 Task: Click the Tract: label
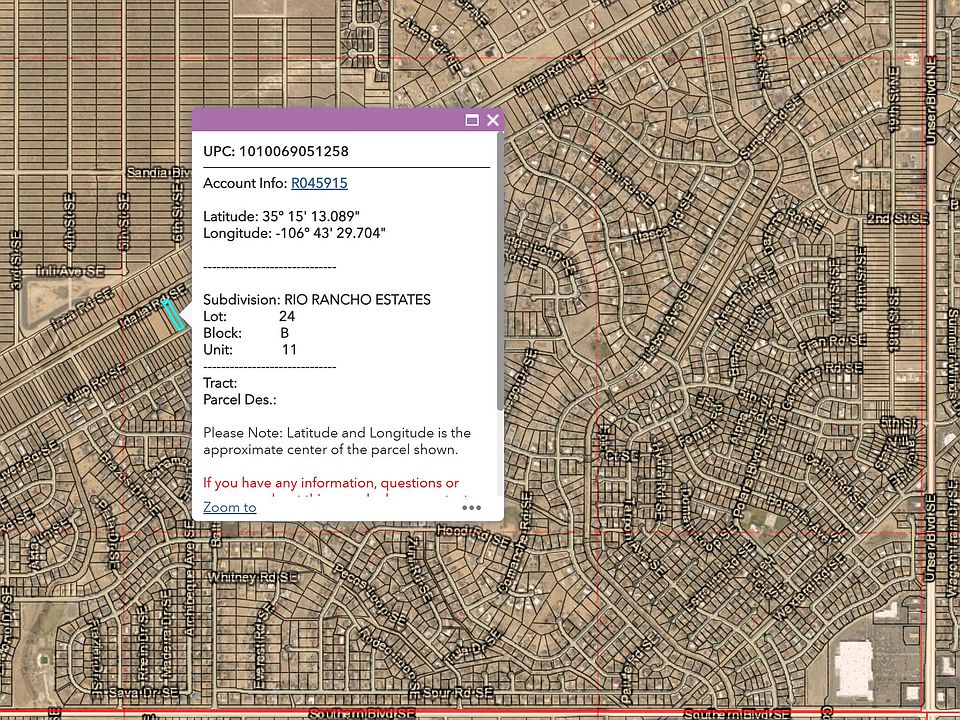point(220,383)
